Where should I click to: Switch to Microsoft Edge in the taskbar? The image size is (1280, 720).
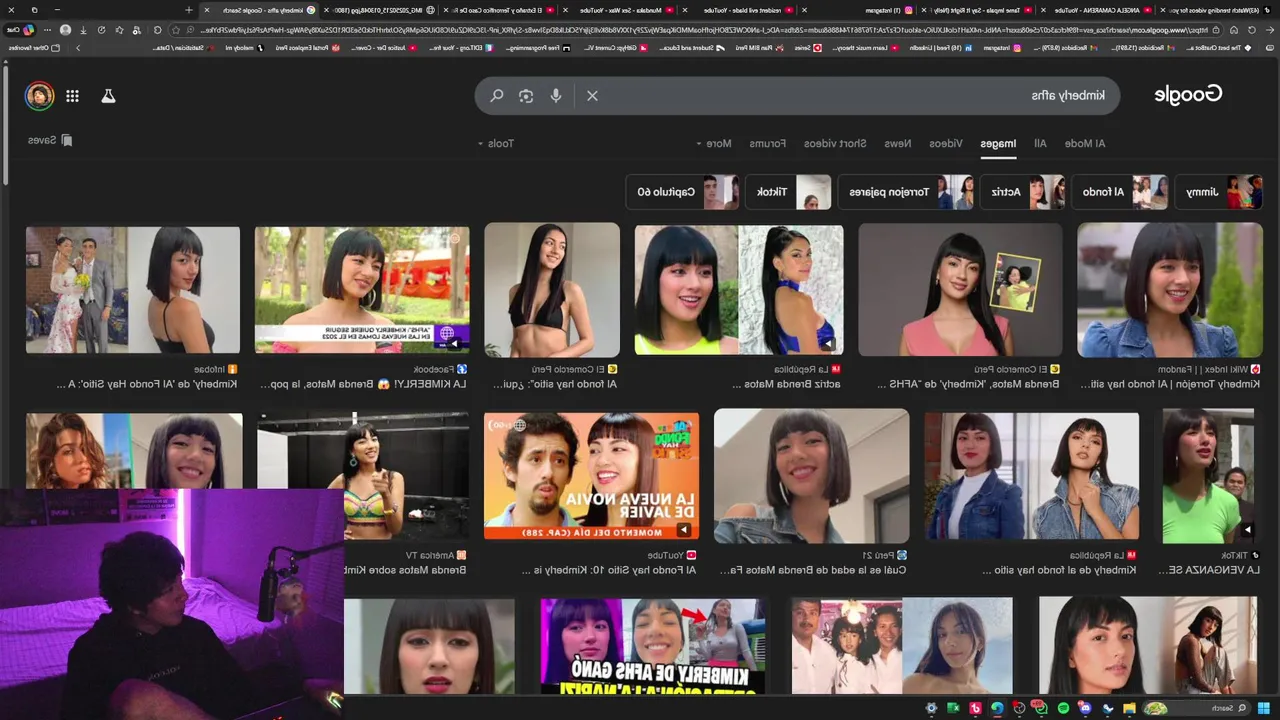[x=997, y=708]
